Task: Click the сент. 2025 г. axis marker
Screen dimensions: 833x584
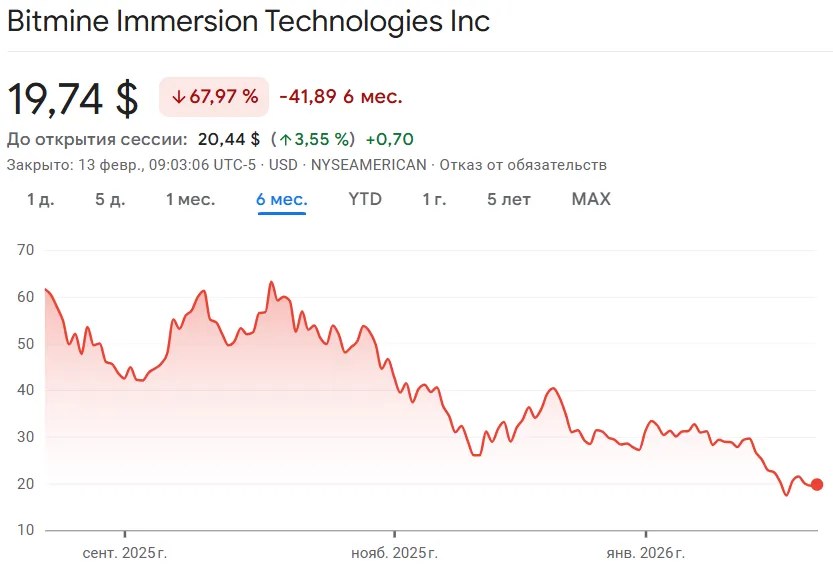Action: (x=125, y=553)
